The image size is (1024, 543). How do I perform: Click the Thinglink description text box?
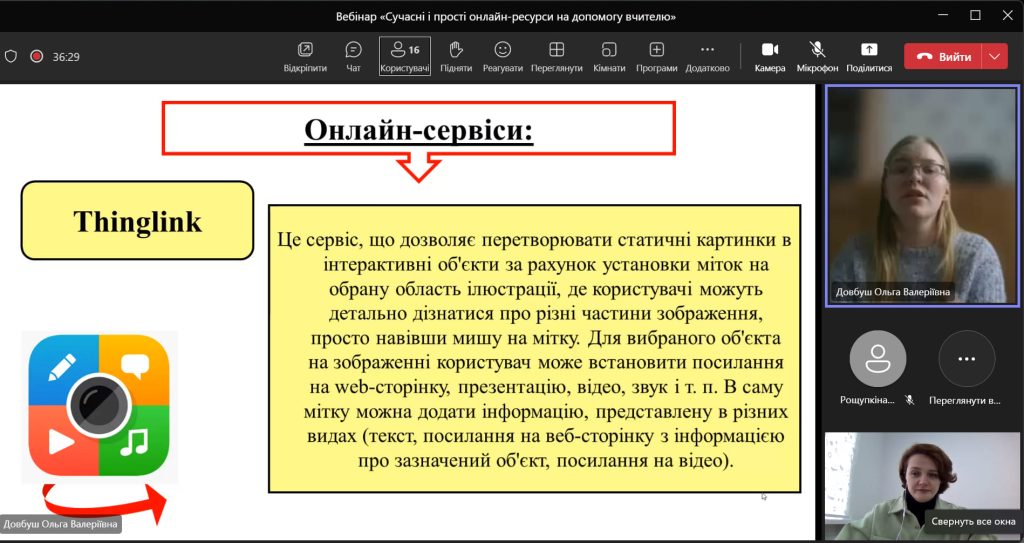534,349
